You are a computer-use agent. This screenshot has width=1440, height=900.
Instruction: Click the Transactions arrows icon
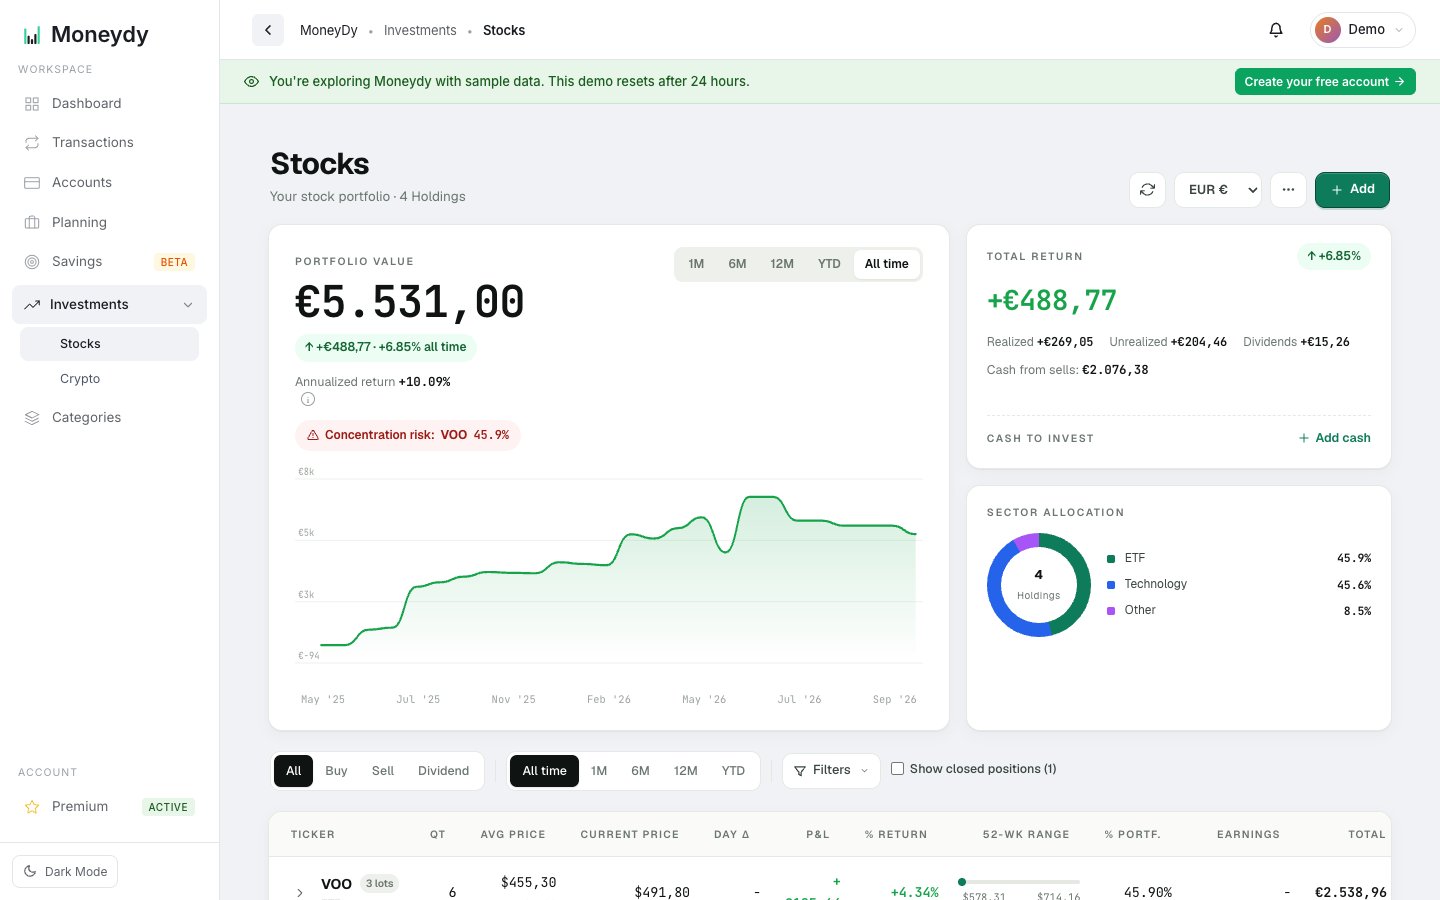pos(32,143)
